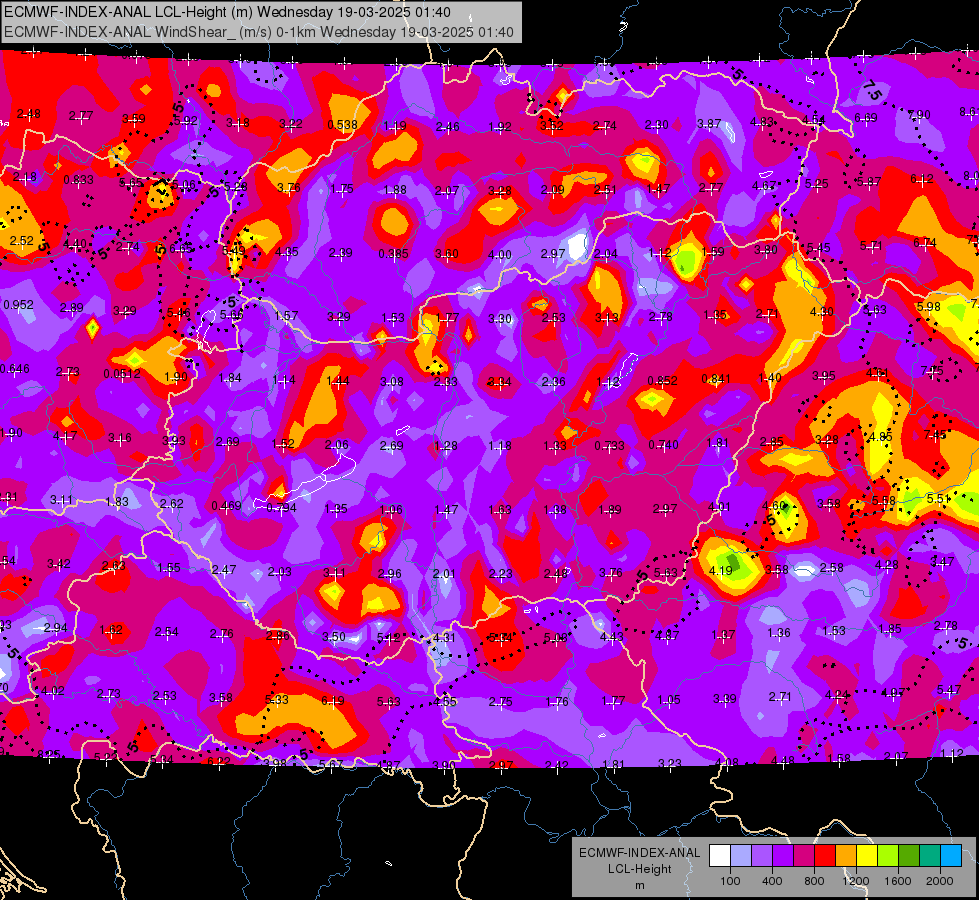Click the wind shear value 0.952

click(19, 305)
